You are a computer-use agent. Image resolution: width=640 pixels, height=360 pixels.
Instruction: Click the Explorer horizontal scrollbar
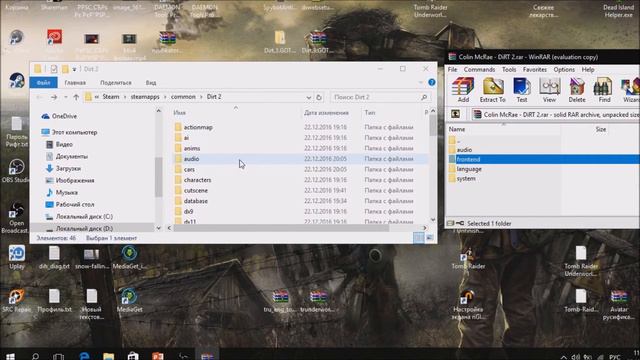(x=281, y=228)
